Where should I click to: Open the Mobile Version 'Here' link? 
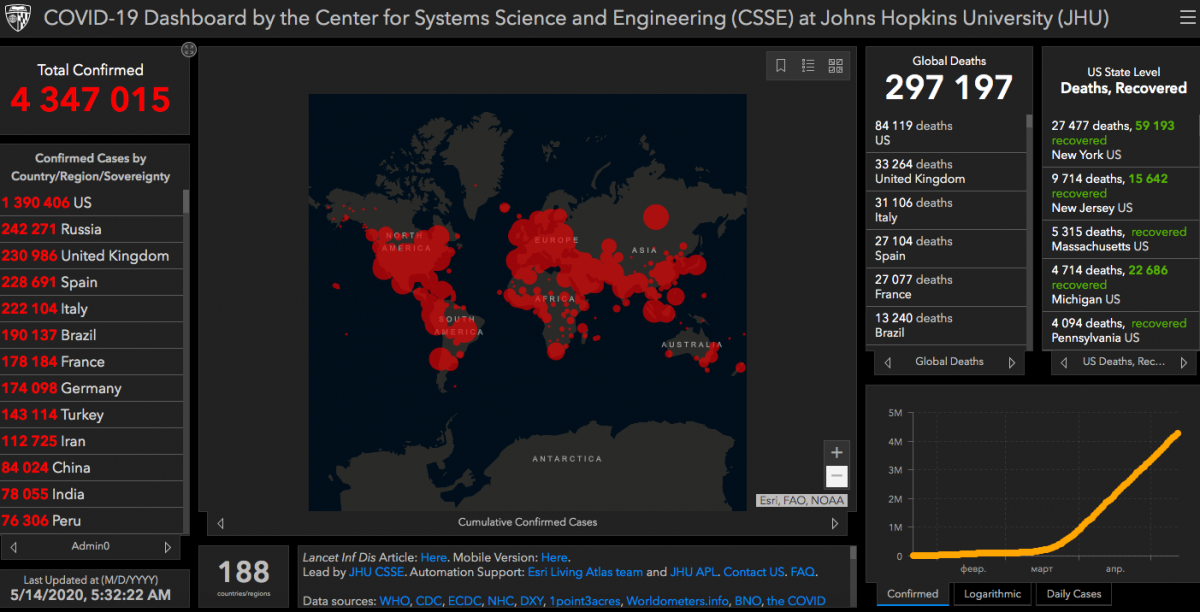coord(554,557)
